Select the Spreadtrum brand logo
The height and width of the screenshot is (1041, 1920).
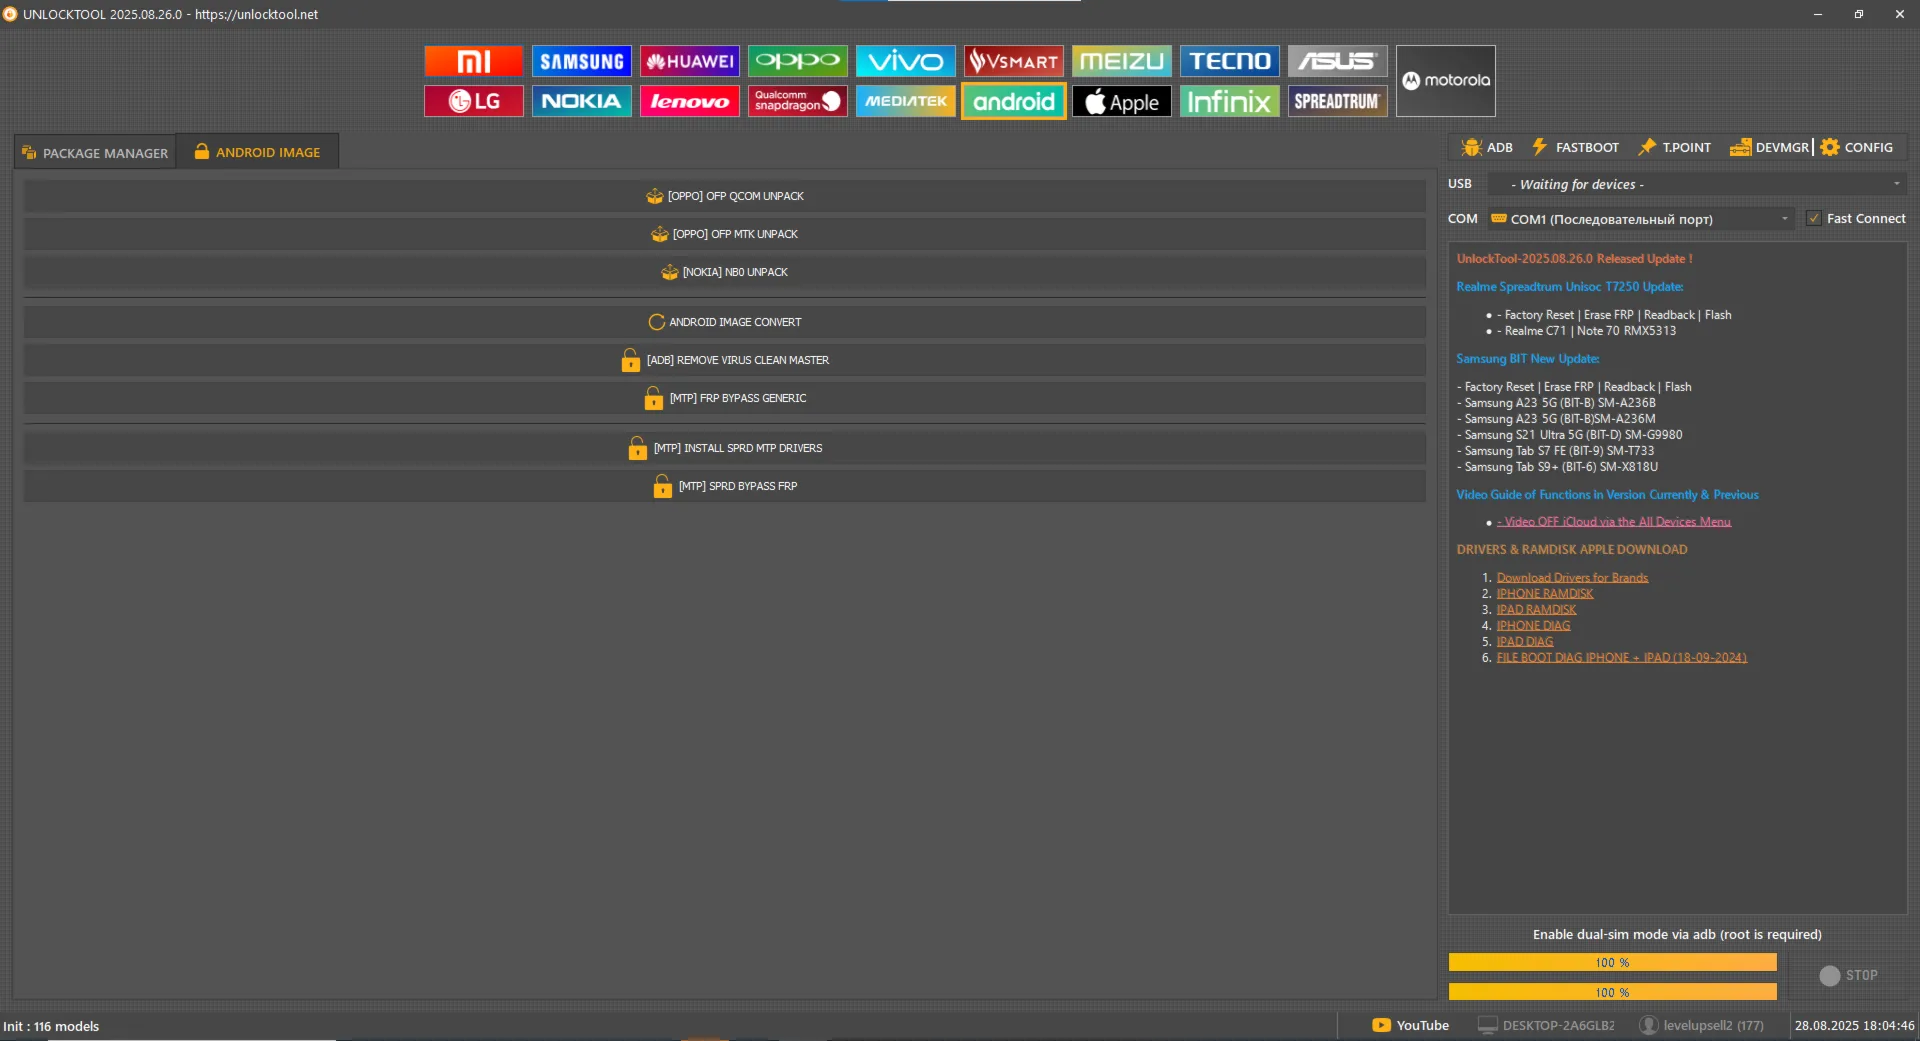1337,101
